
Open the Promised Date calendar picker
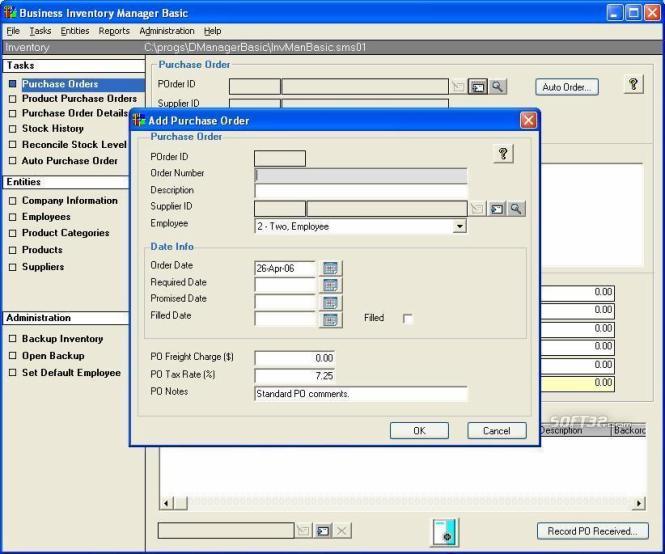coord(330,302)
